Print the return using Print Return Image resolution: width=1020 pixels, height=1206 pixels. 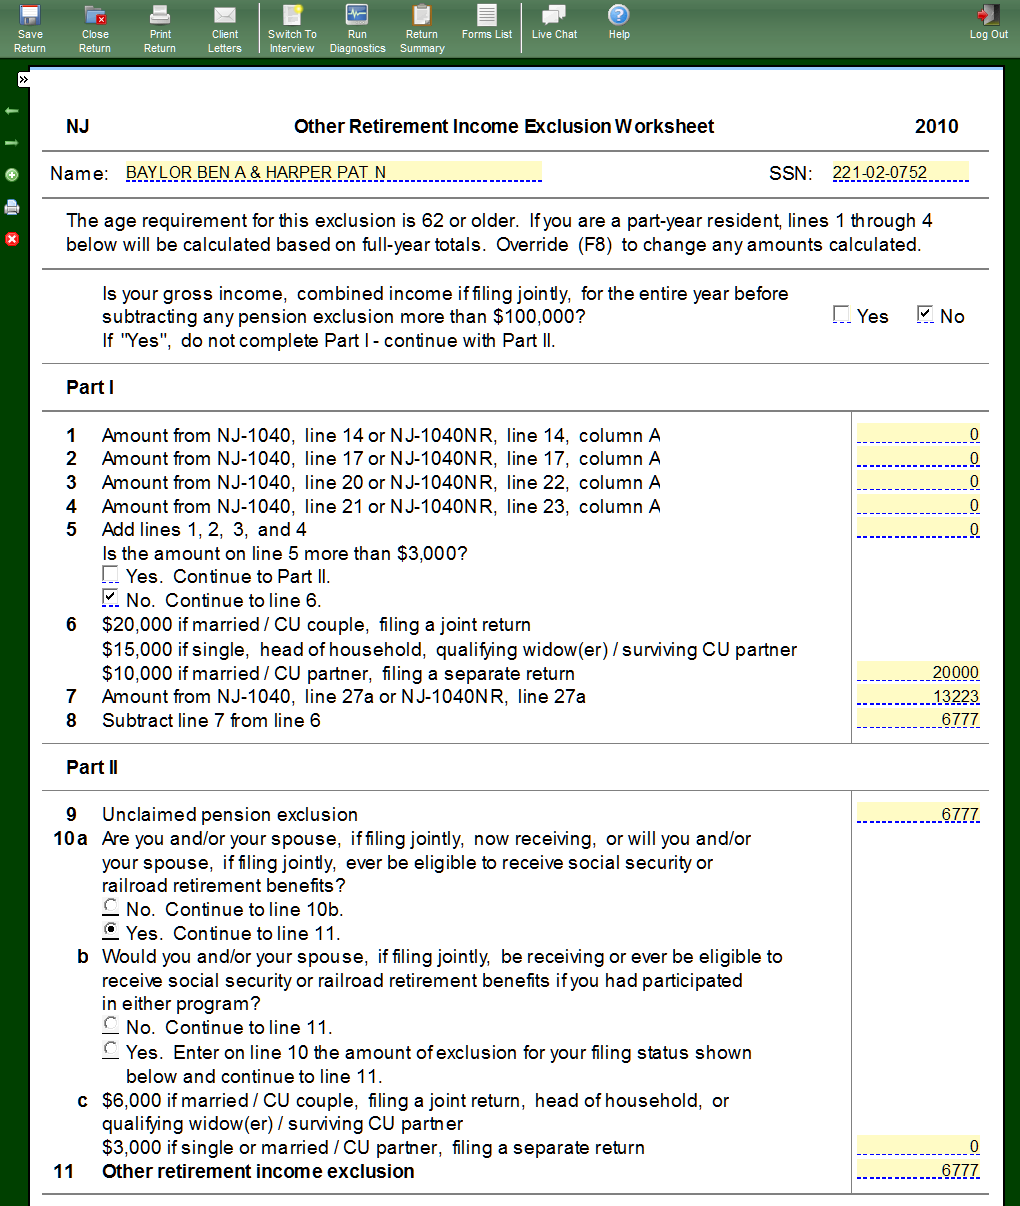click(160, 27)
